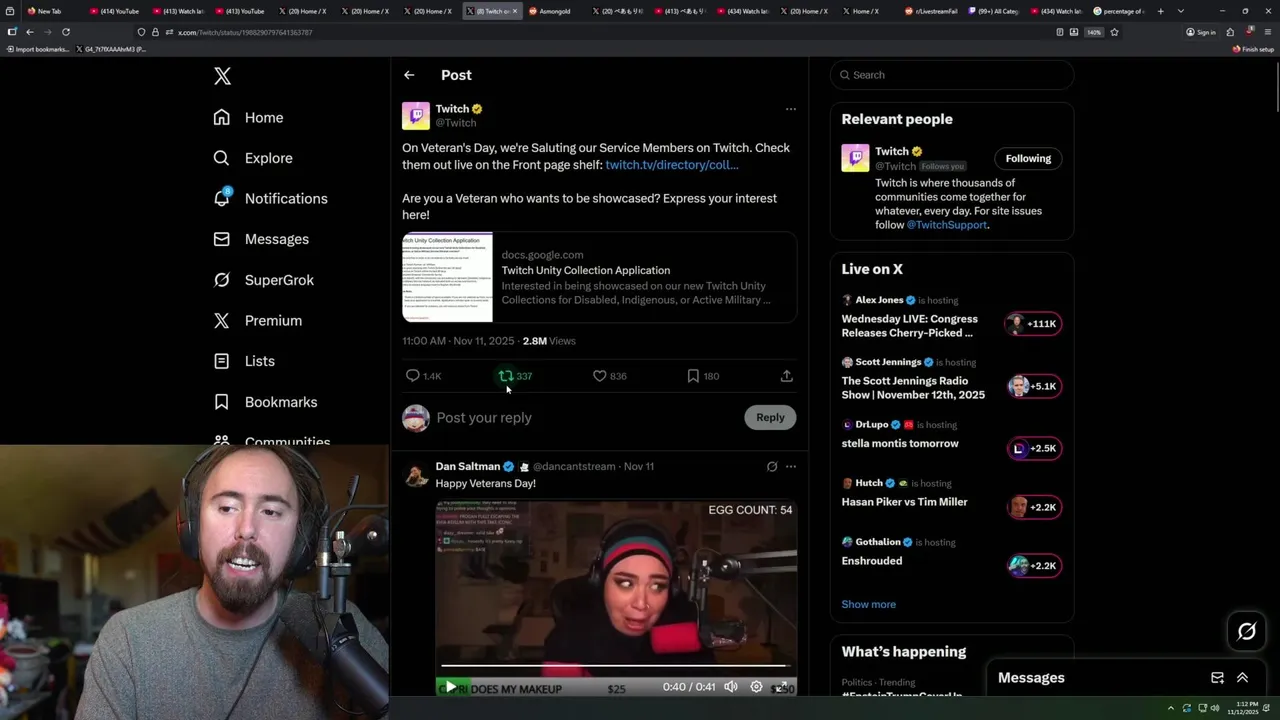Click Show more under Live on X

pos(868,604)
